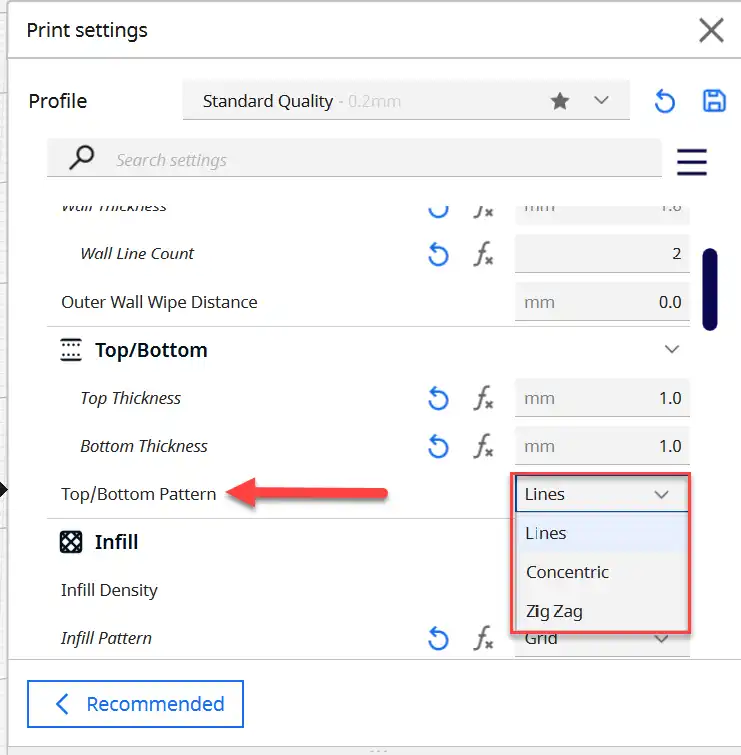
Task: Click the magnifier search icon
Action: pyautogui.click(x=81, y=157)
